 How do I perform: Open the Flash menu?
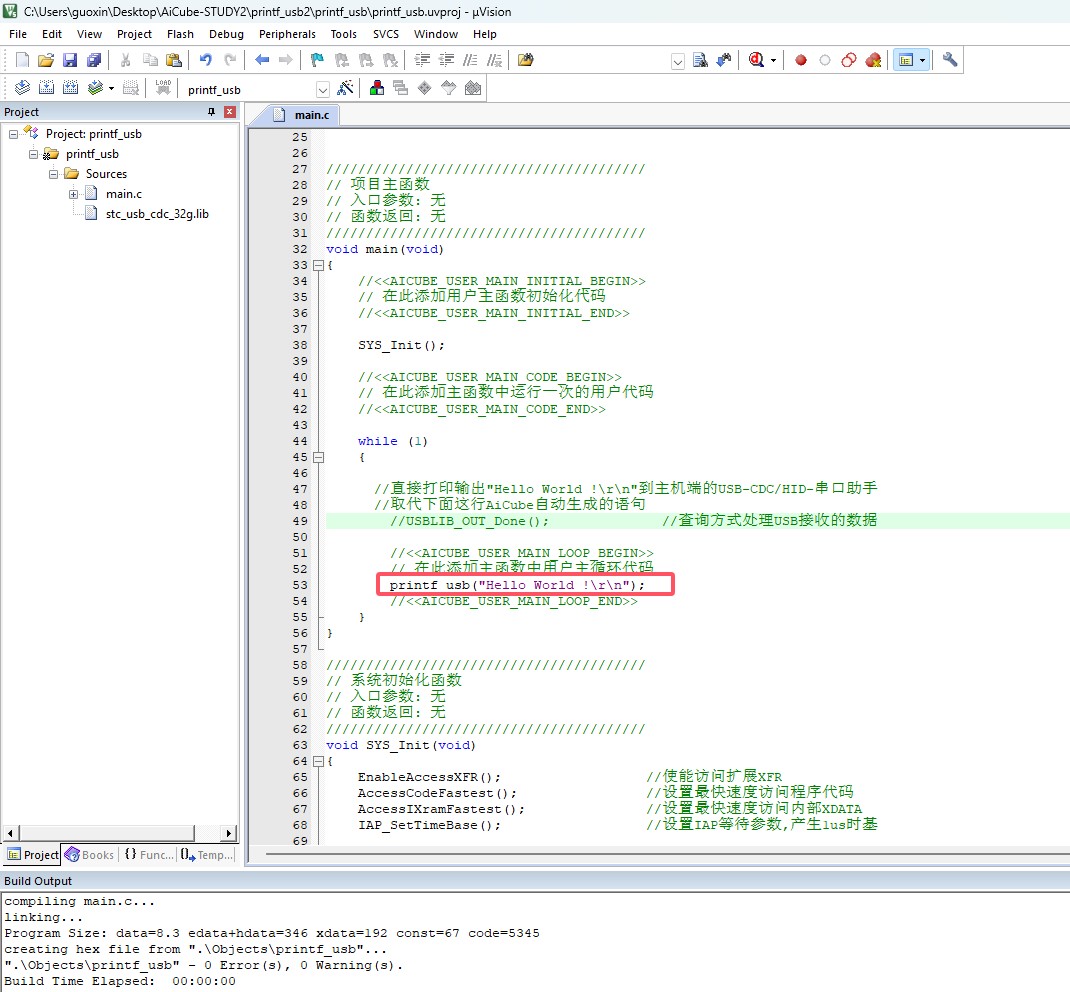coord(180,34)
